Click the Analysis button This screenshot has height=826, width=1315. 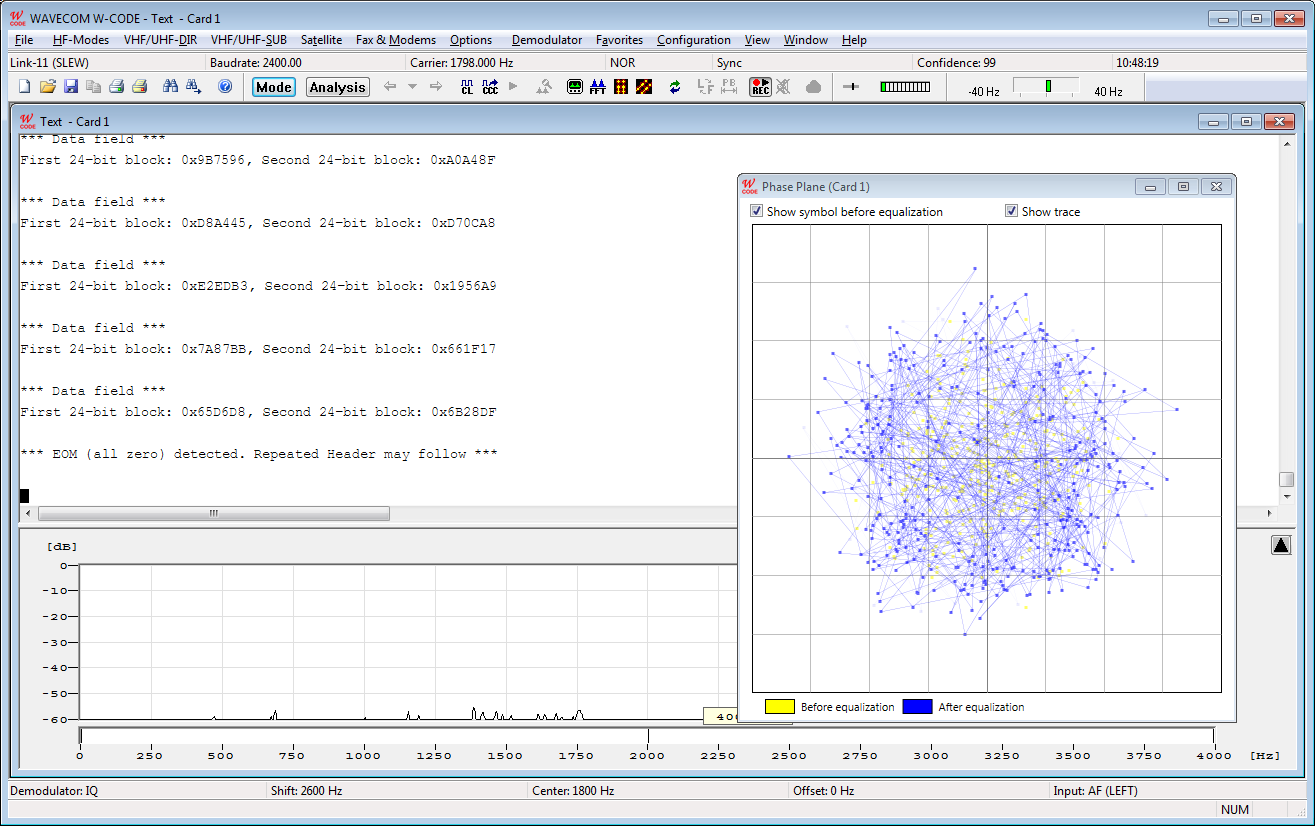(x=338, y=87)
